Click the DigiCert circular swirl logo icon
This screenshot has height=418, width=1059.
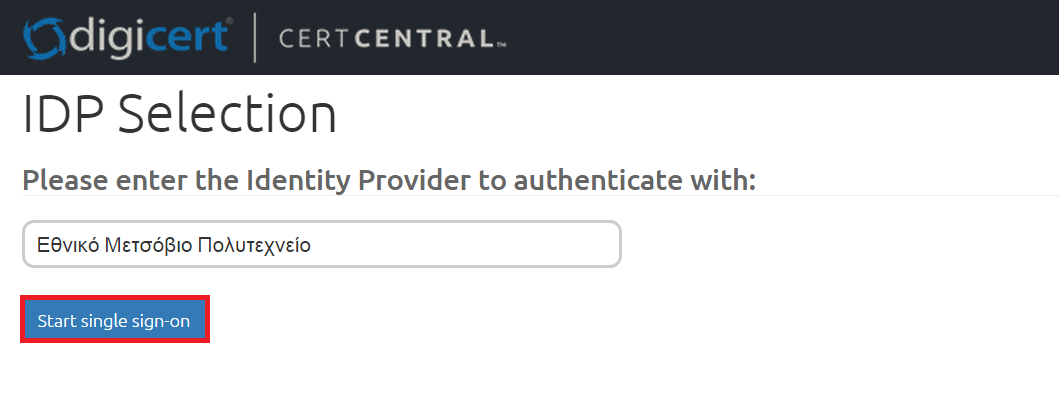[x=44, y=39]
